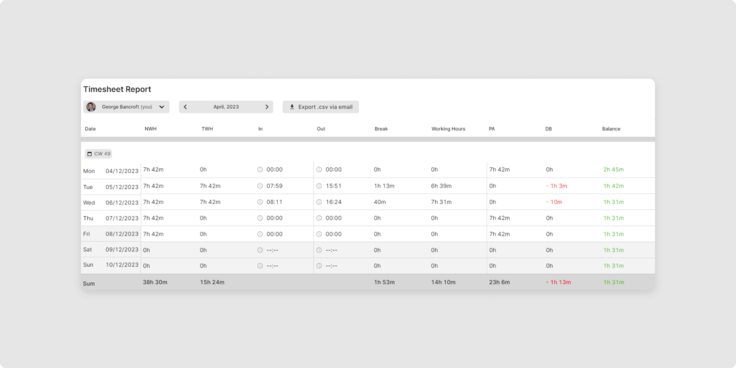Click the 14h 10m working hours sum
This screenshot has height=368, width=736.
(443, 282)
